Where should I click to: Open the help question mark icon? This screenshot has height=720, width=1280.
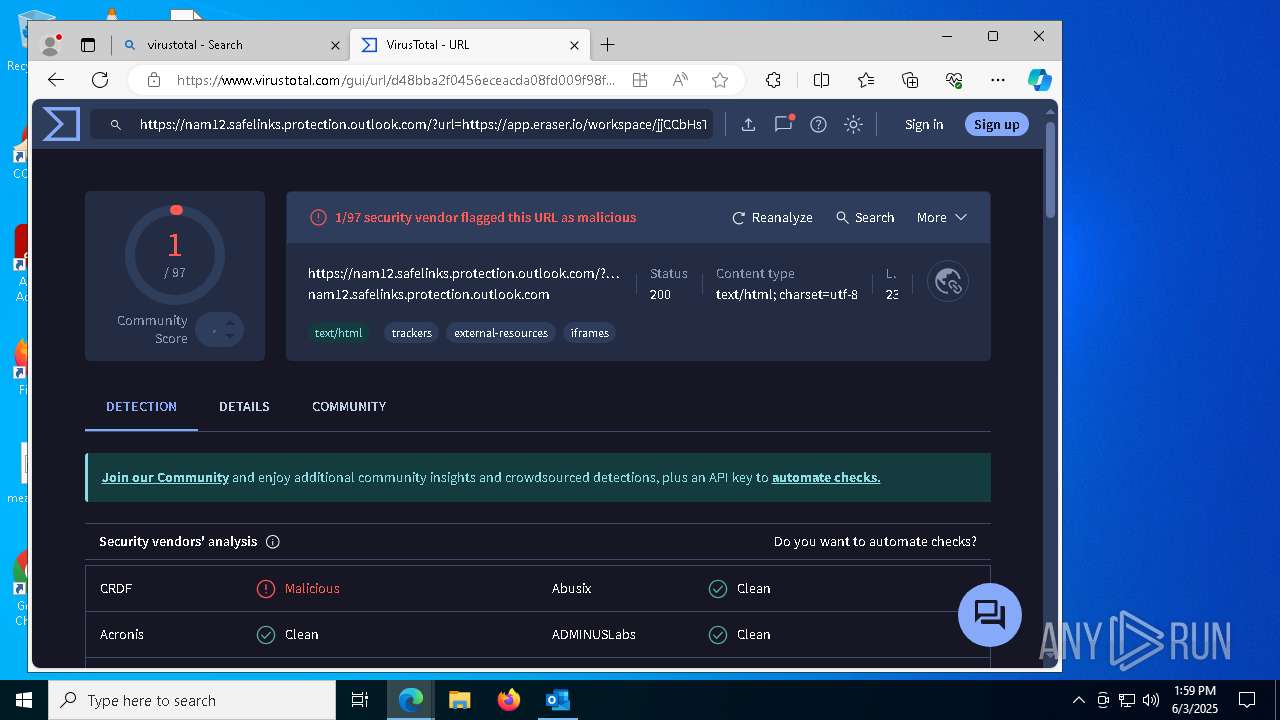(x=818, y=124)
